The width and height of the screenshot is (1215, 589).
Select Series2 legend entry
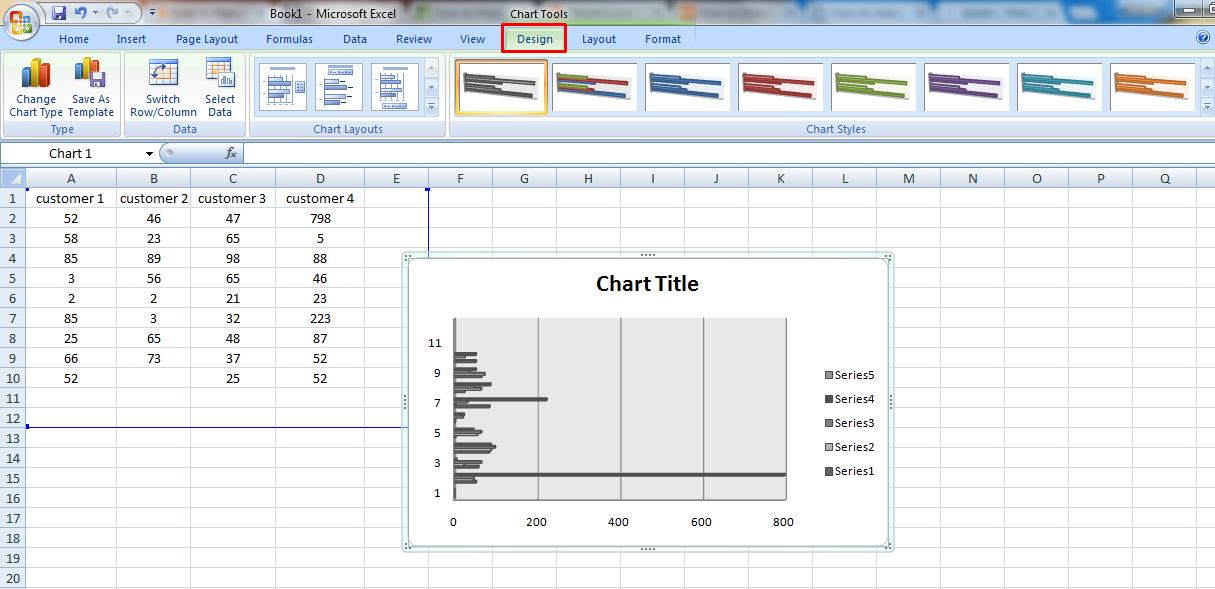[850, 447]
